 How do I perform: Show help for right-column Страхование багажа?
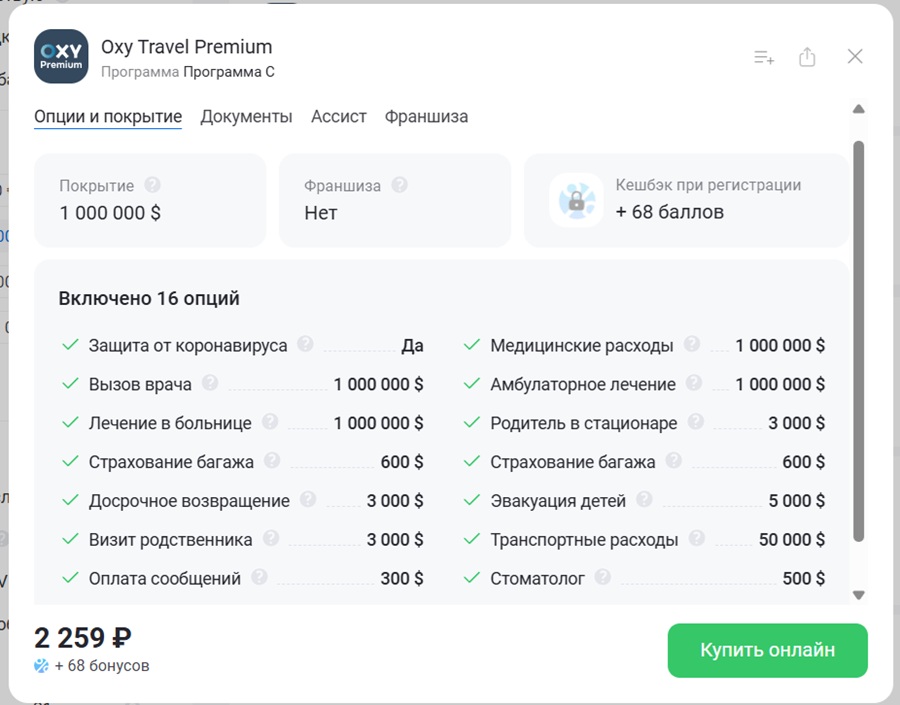pyautogui.click(x=673, y=460)
